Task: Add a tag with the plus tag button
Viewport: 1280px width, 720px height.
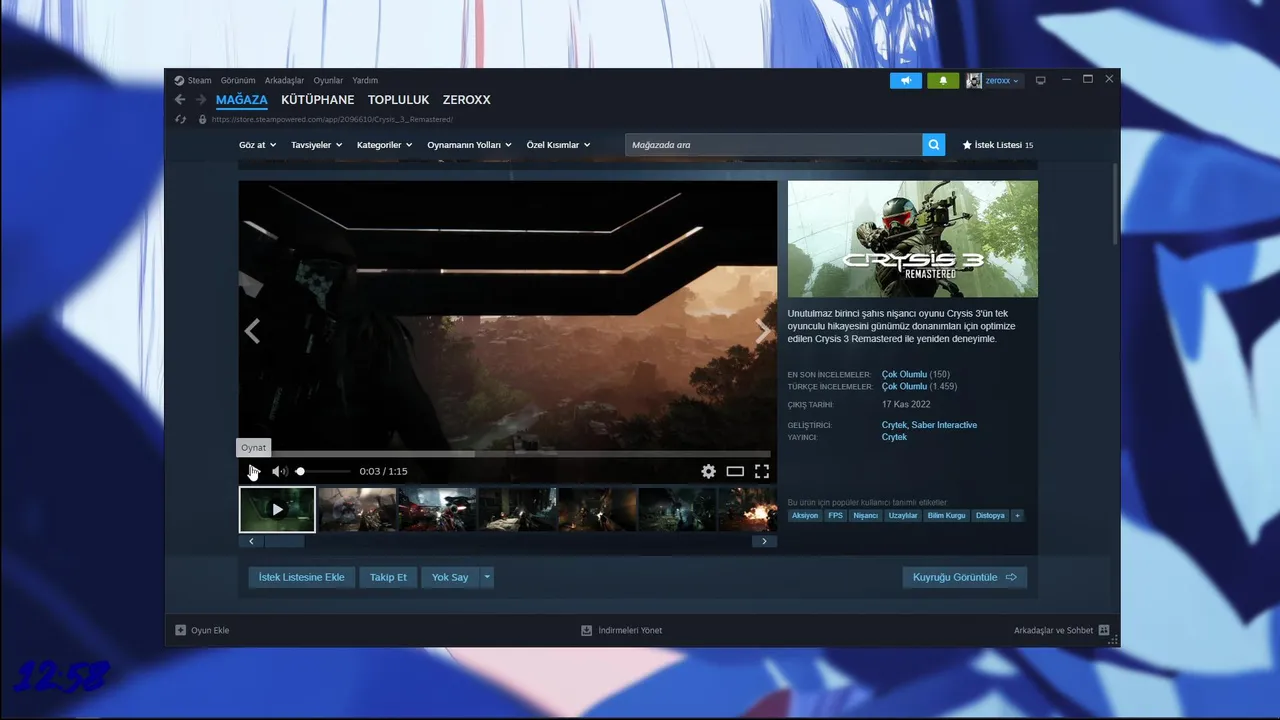Action: (1017, 516)
